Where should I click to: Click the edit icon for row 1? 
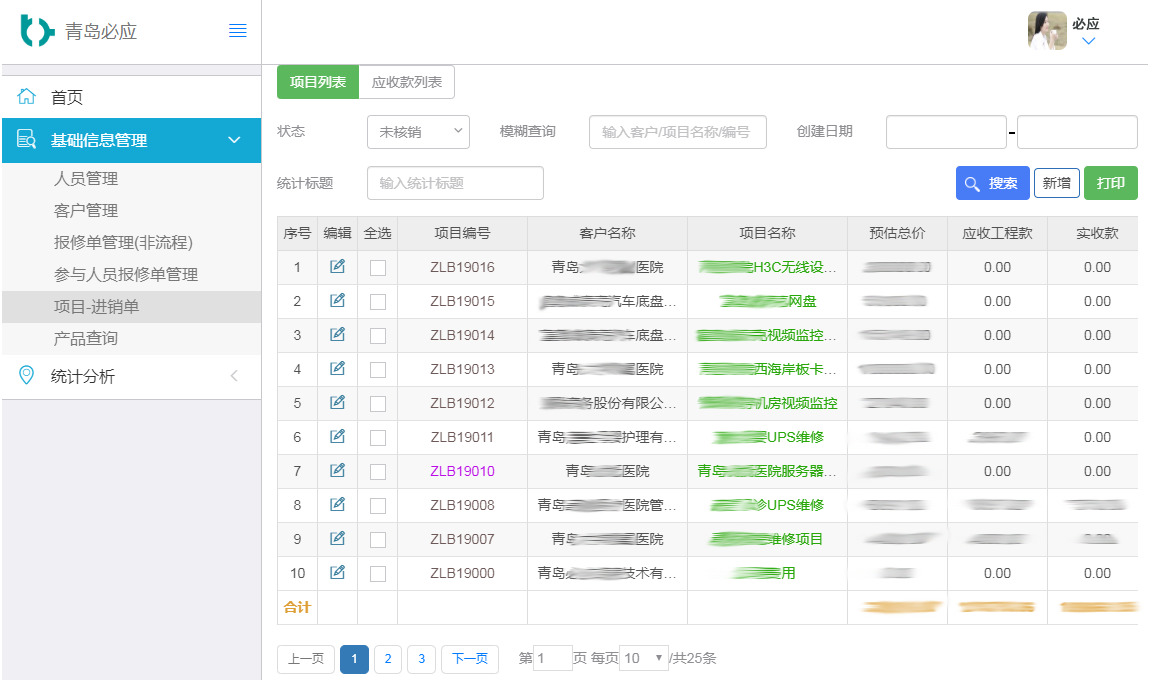337,267
